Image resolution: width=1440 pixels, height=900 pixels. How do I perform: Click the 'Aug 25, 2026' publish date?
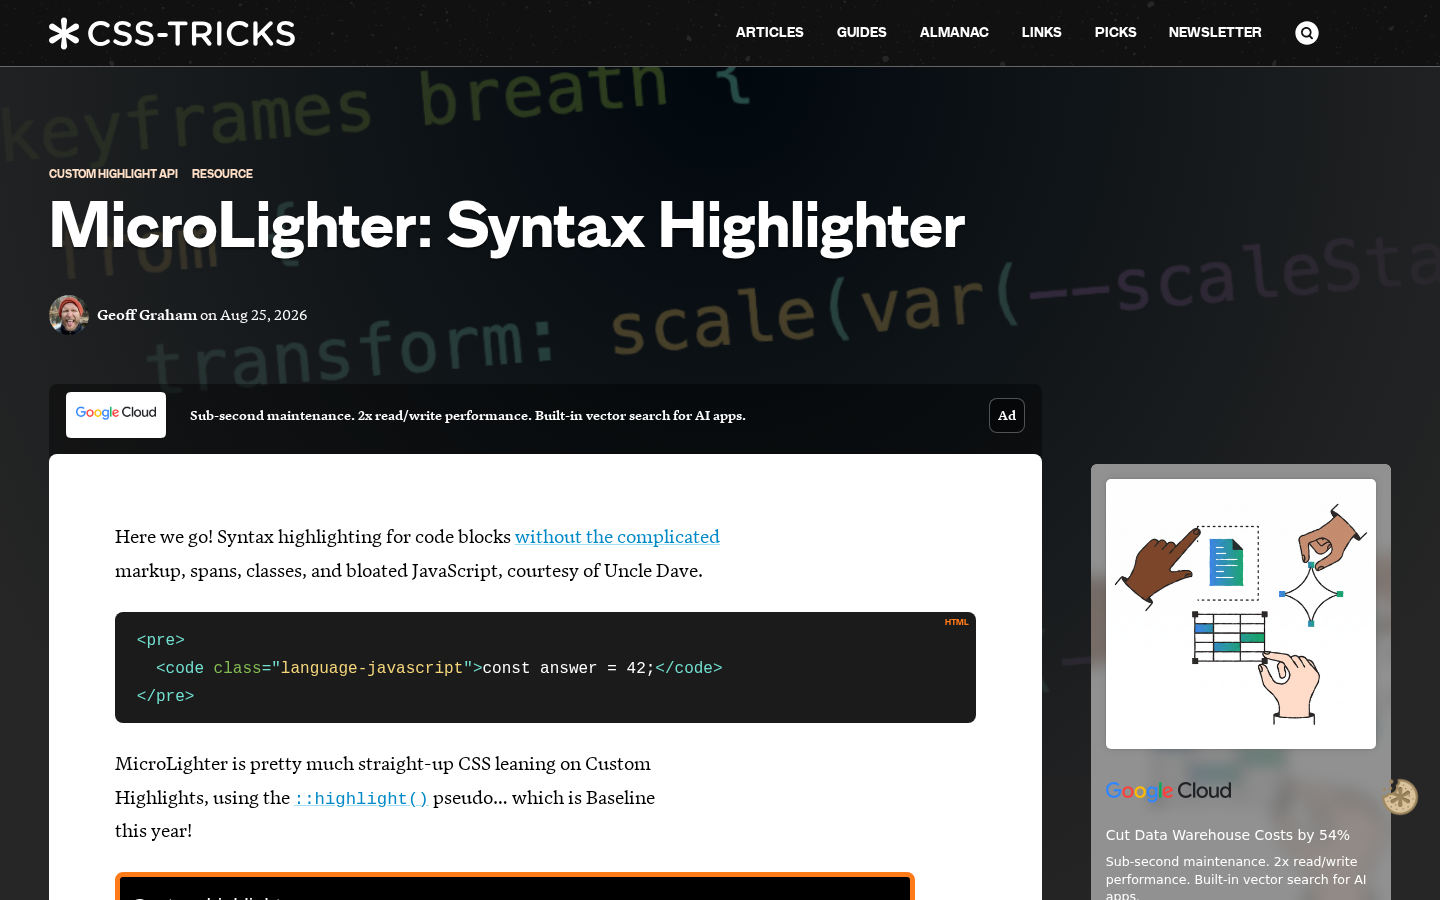point(264,315)
